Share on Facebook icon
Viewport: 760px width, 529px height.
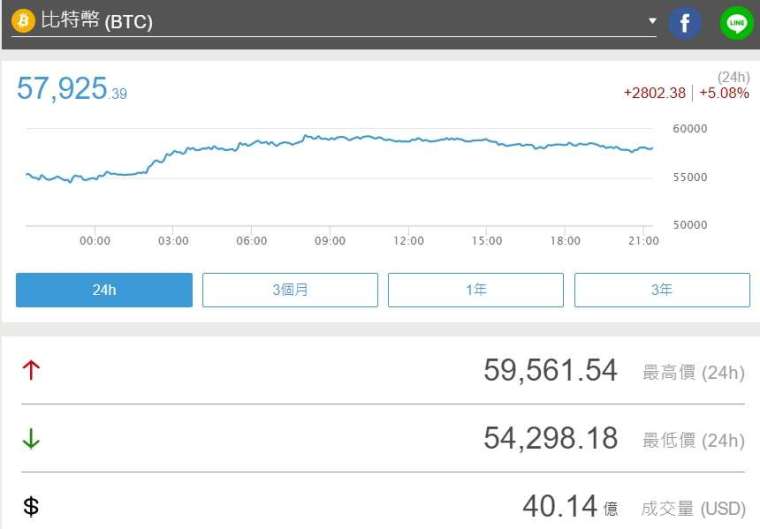pyautogui.click(x=684, y=23)
